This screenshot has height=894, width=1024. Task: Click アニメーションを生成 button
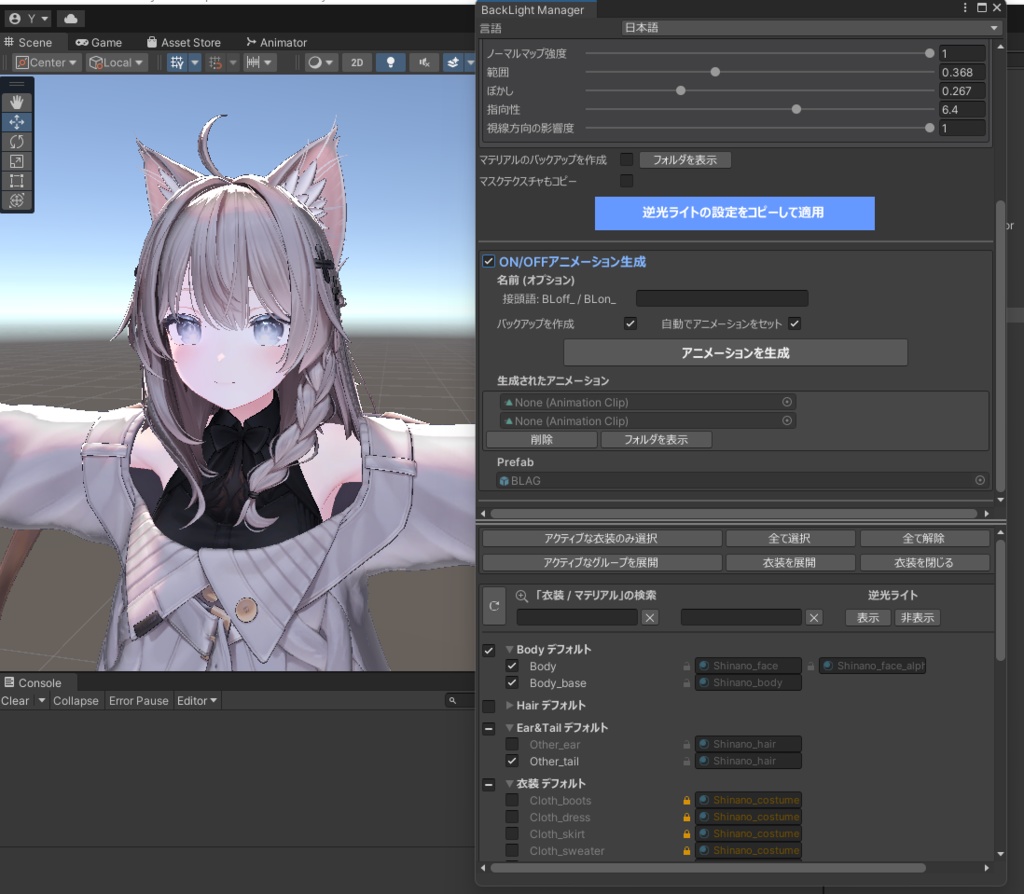tap(735, 353)
